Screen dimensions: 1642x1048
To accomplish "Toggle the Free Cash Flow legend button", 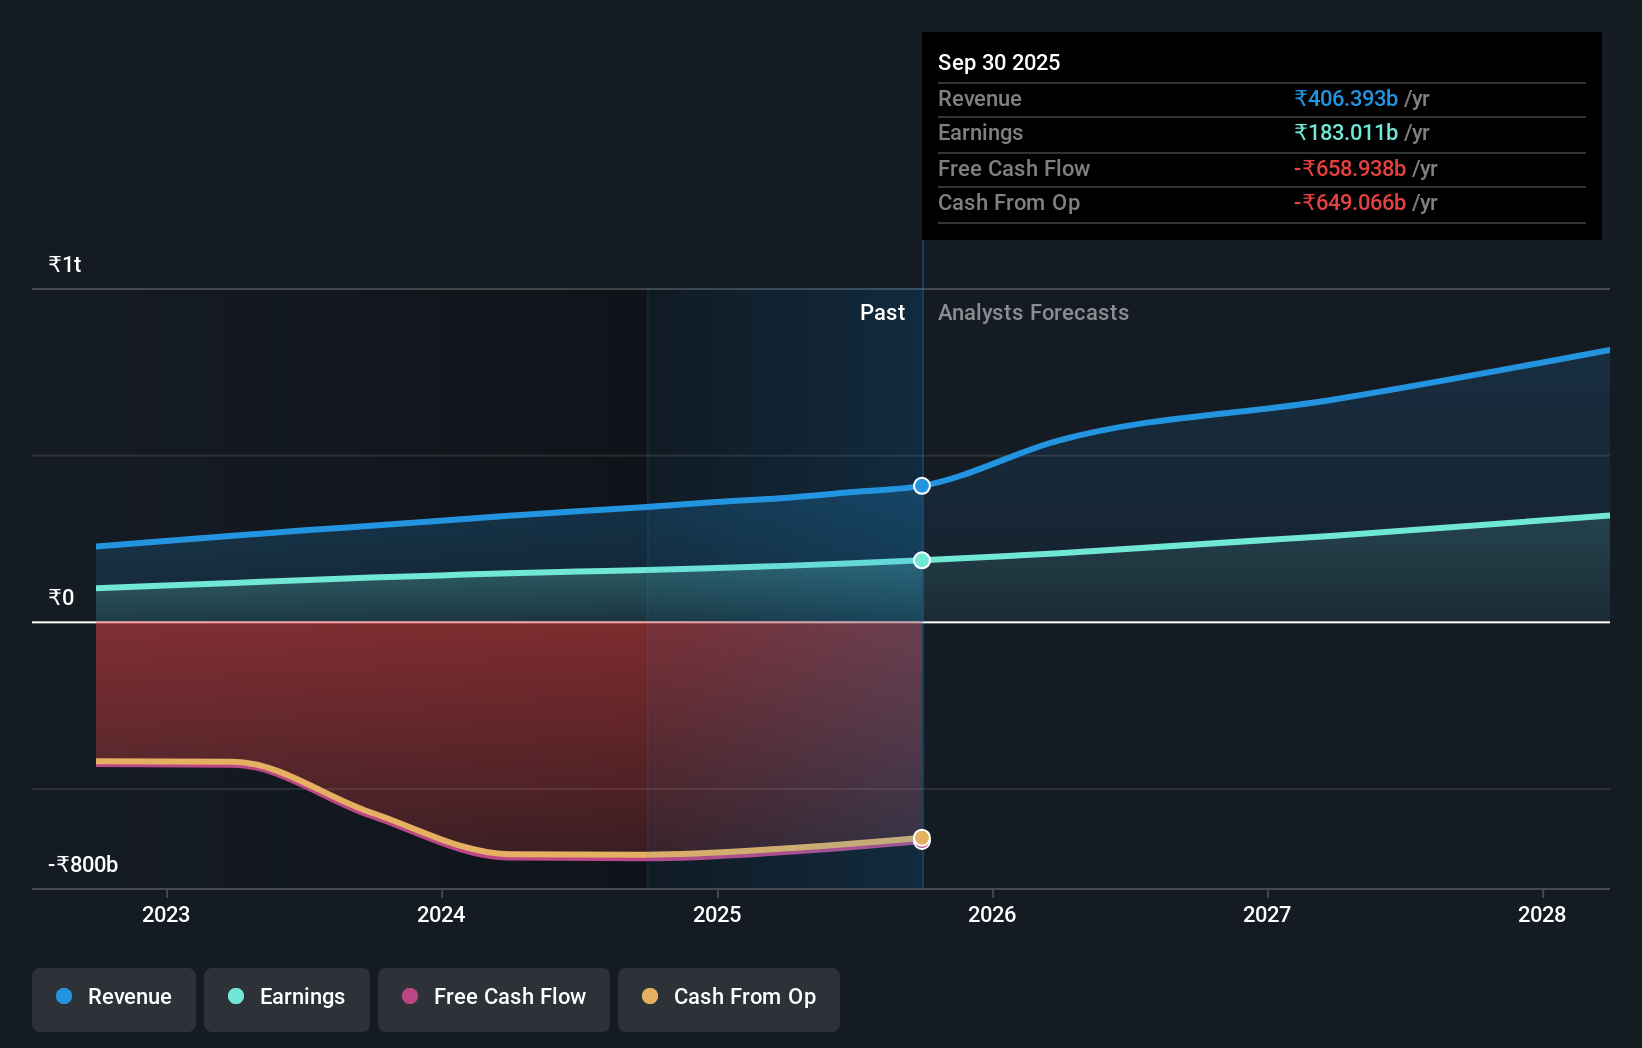I will tap(494, 998).
